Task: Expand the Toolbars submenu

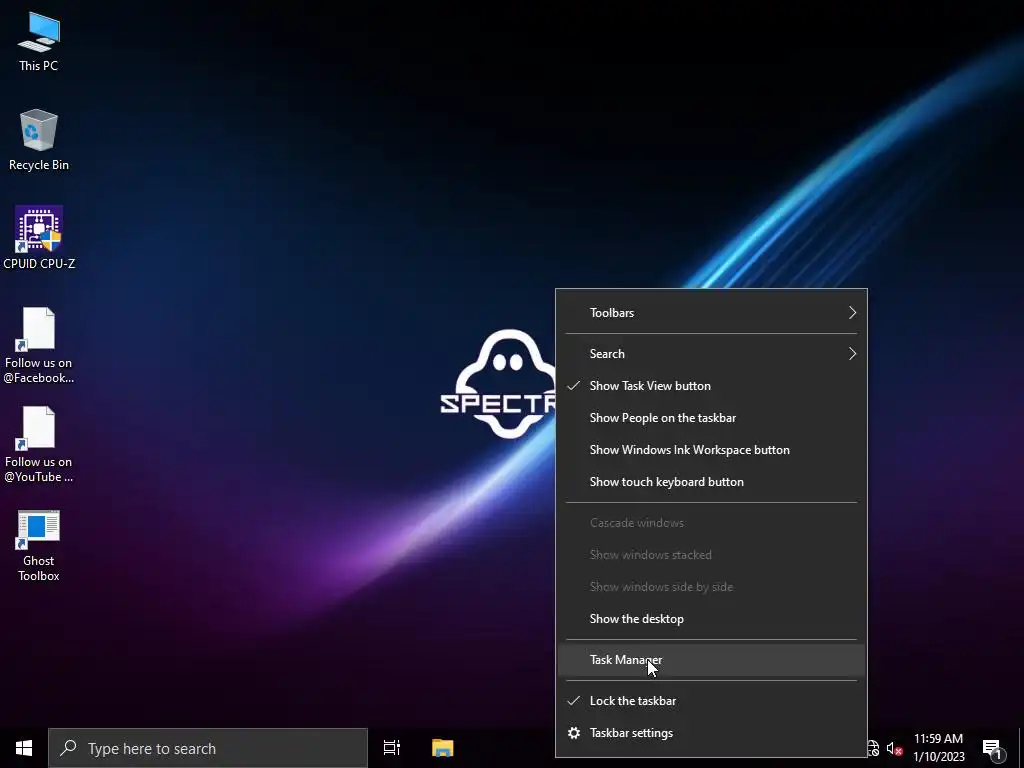Action: (x=711, y=313)
